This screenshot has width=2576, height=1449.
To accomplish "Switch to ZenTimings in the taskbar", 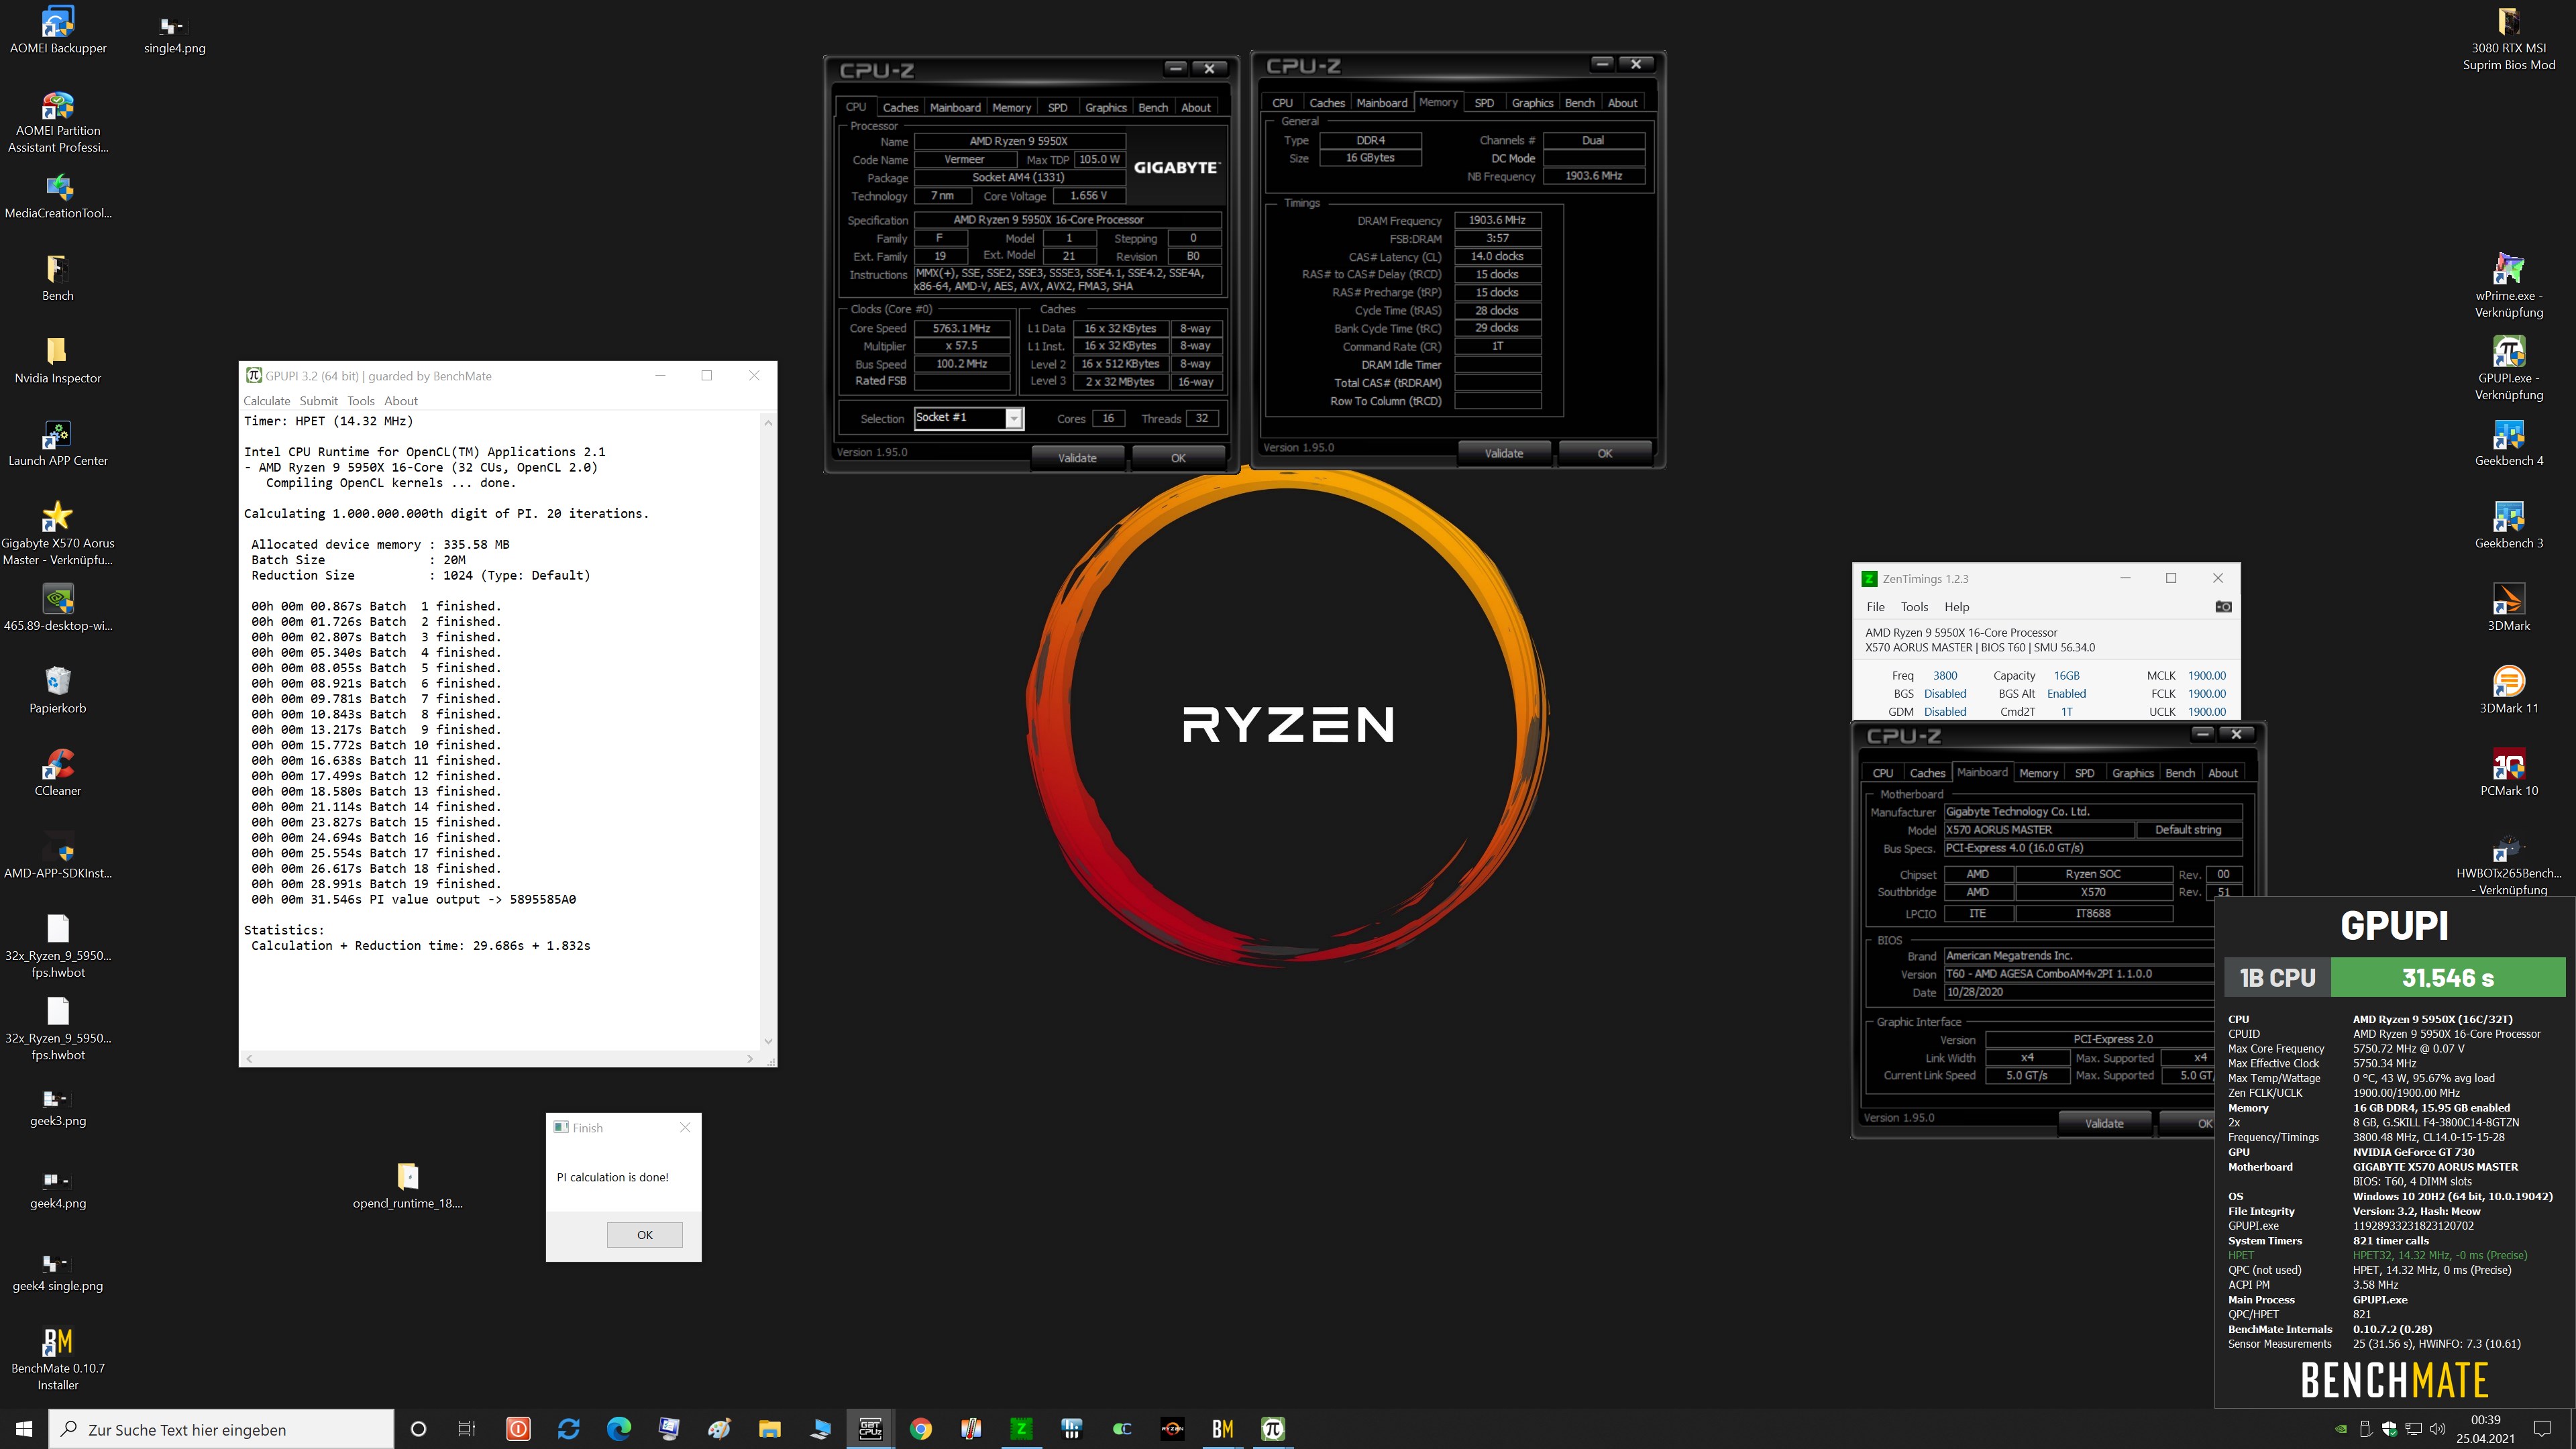I will coord(1021,1428).
